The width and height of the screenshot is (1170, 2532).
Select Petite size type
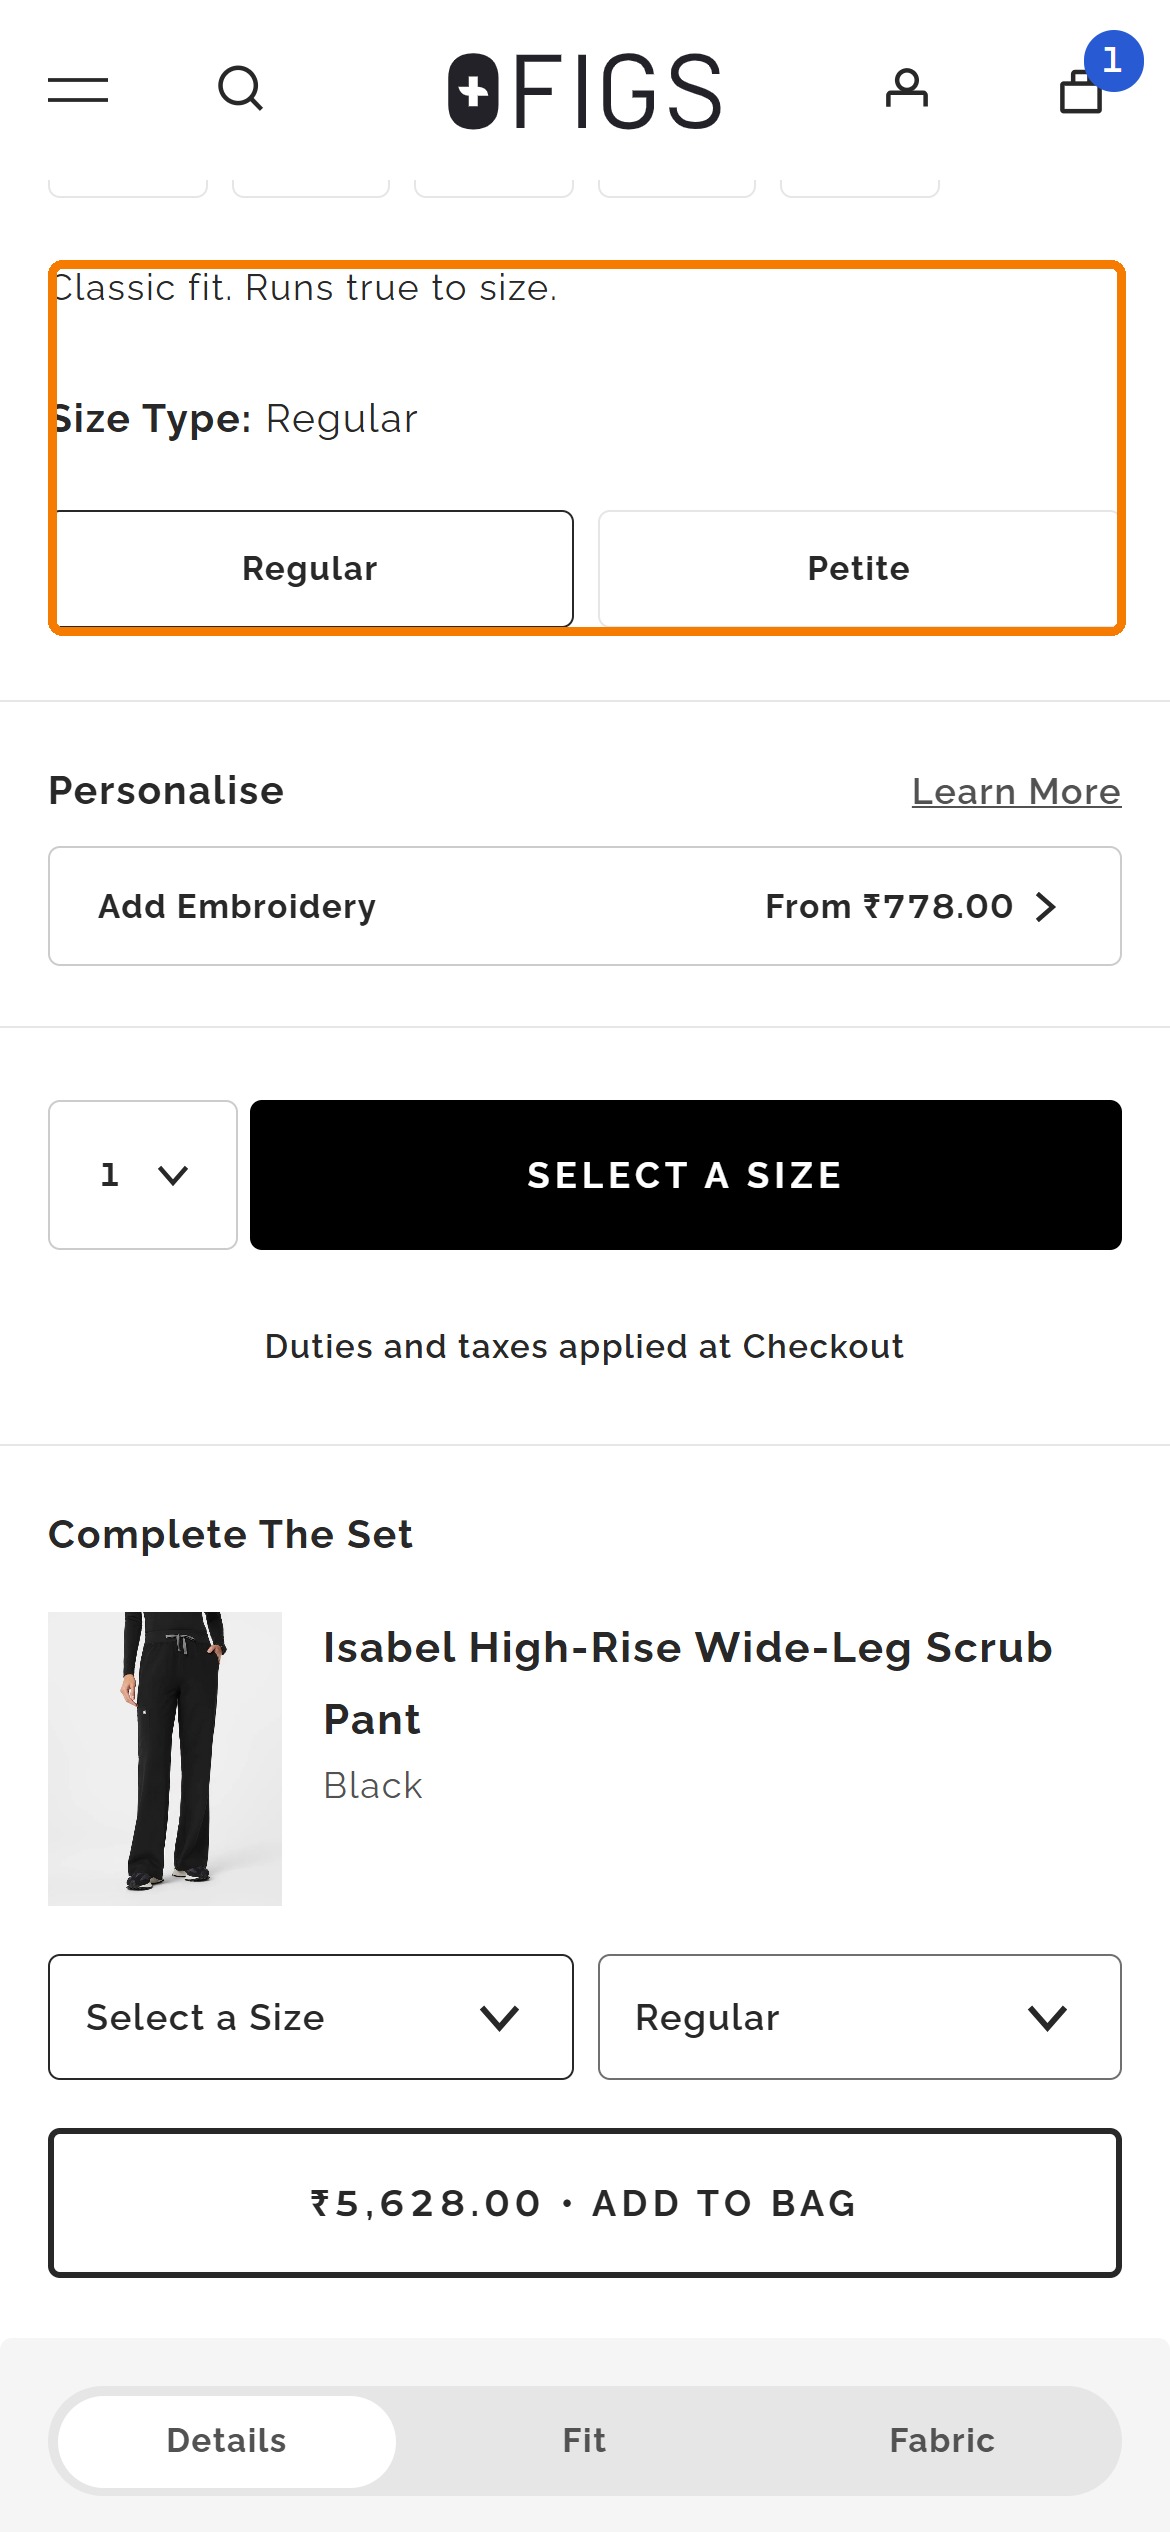(859, 569)
